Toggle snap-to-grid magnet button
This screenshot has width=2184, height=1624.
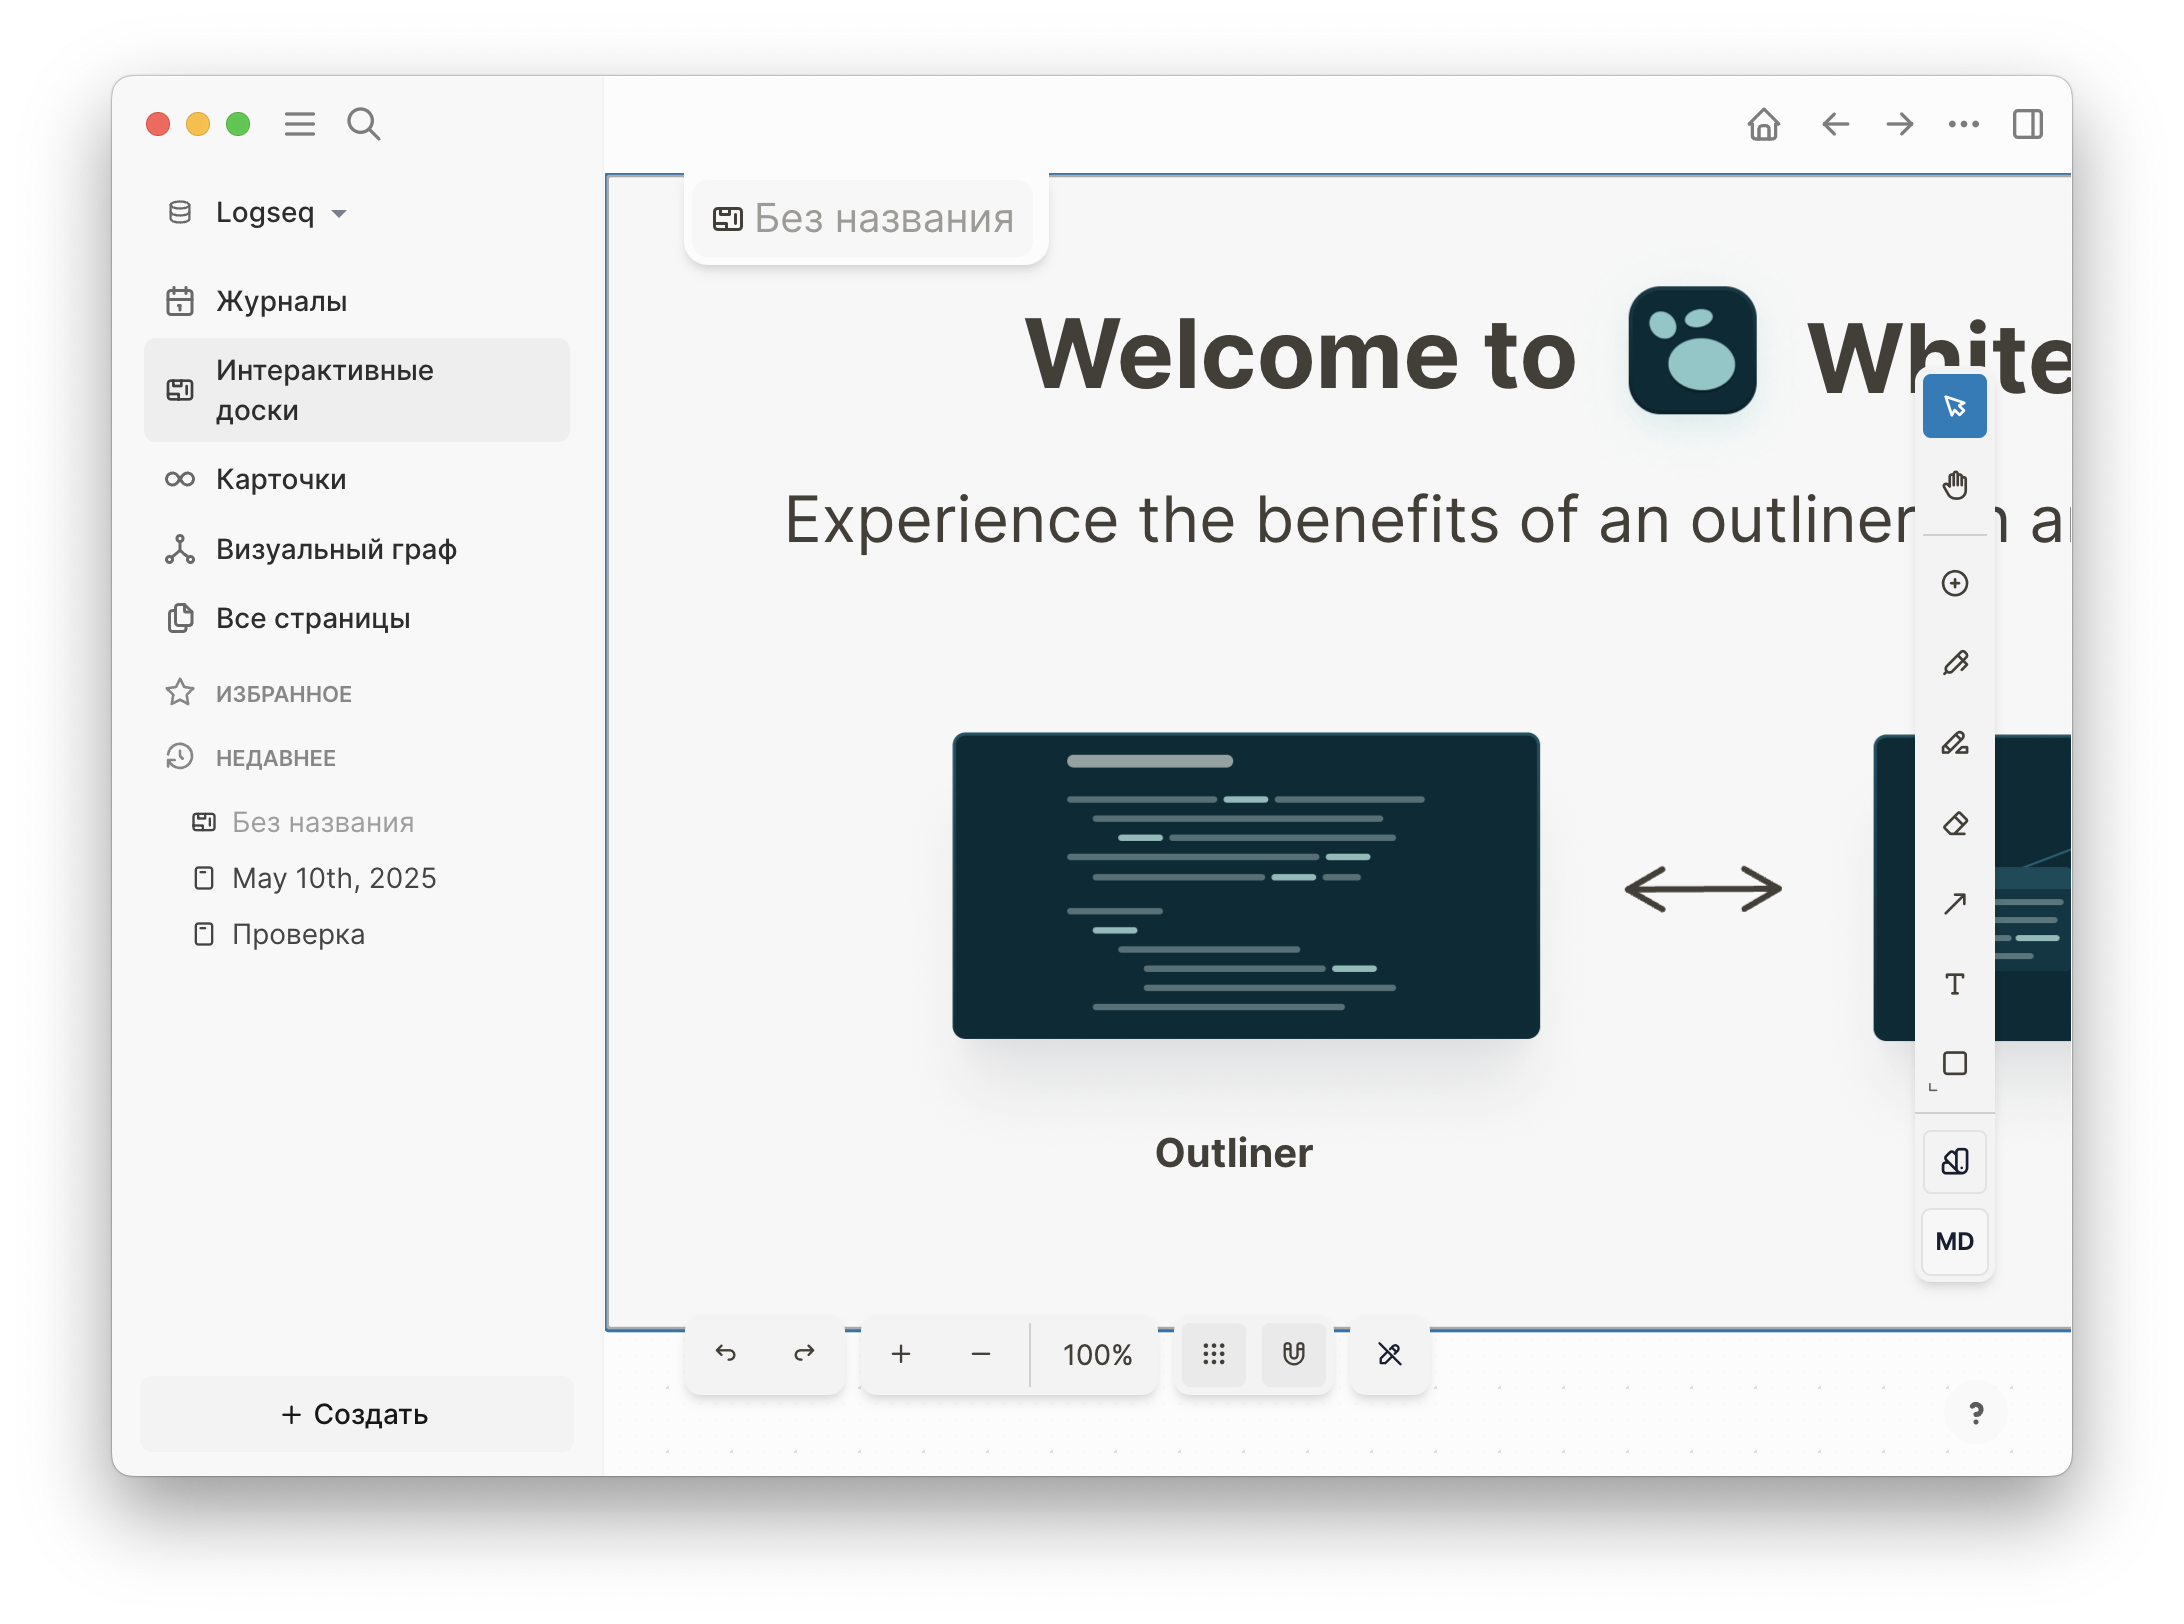point(1294,1354)
